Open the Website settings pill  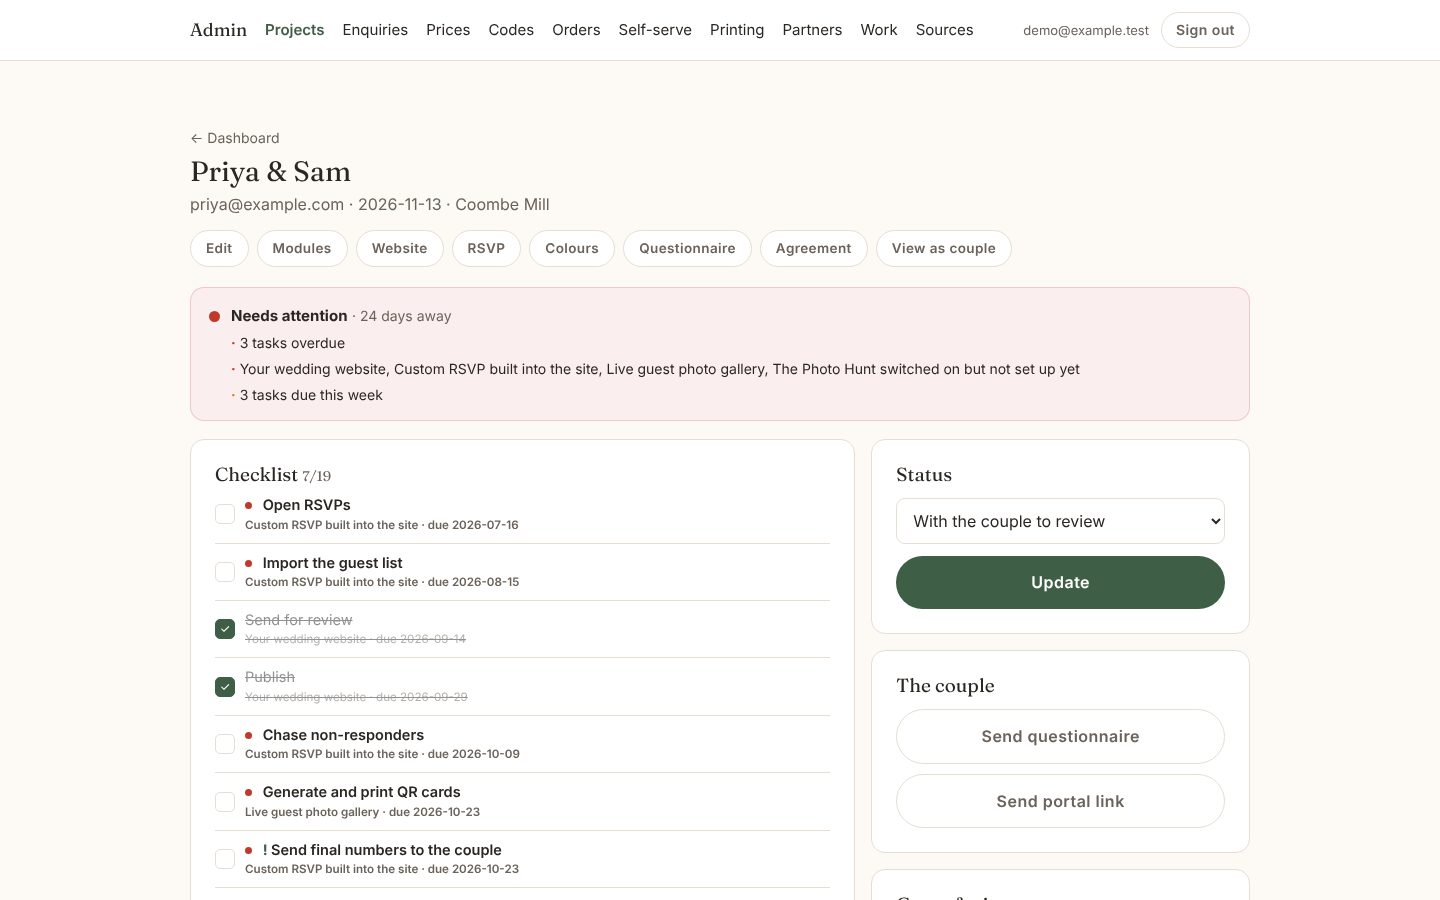click(399, 248)
